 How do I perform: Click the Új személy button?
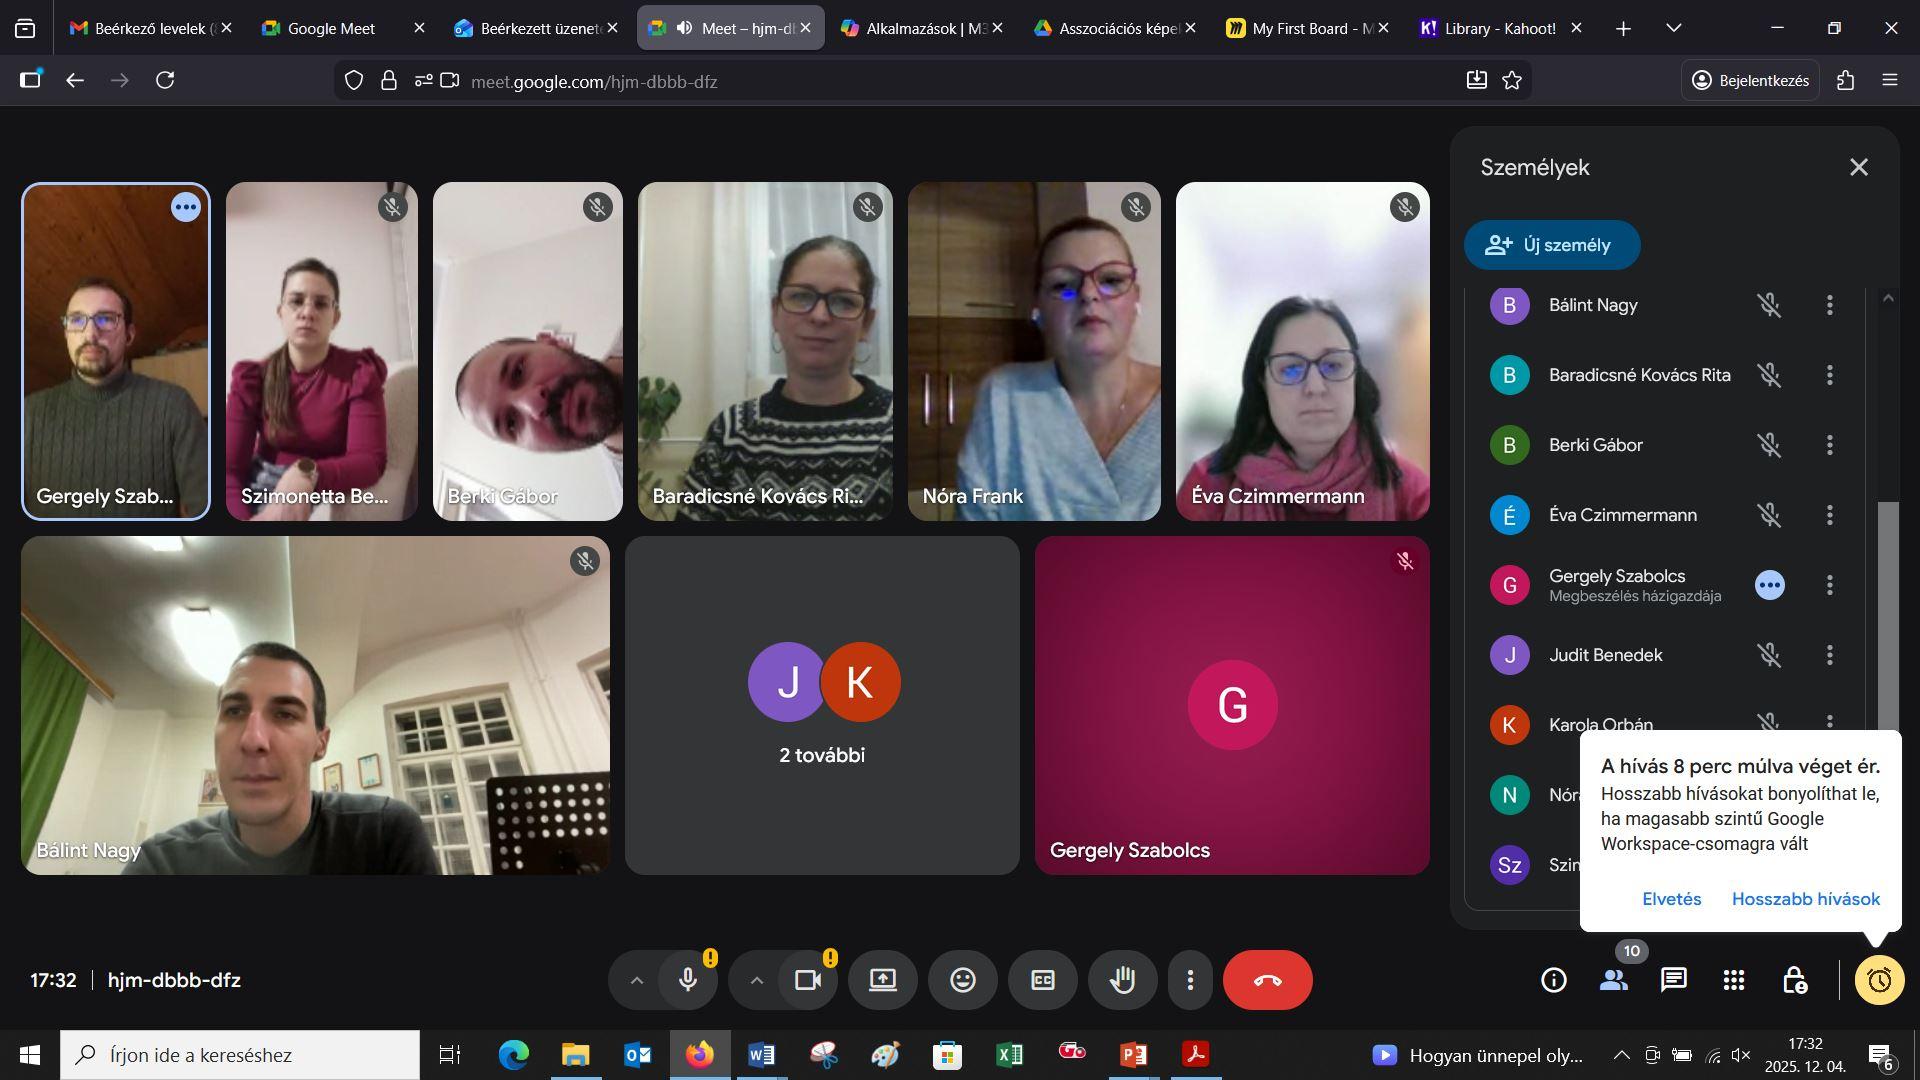click(1551, 245)
